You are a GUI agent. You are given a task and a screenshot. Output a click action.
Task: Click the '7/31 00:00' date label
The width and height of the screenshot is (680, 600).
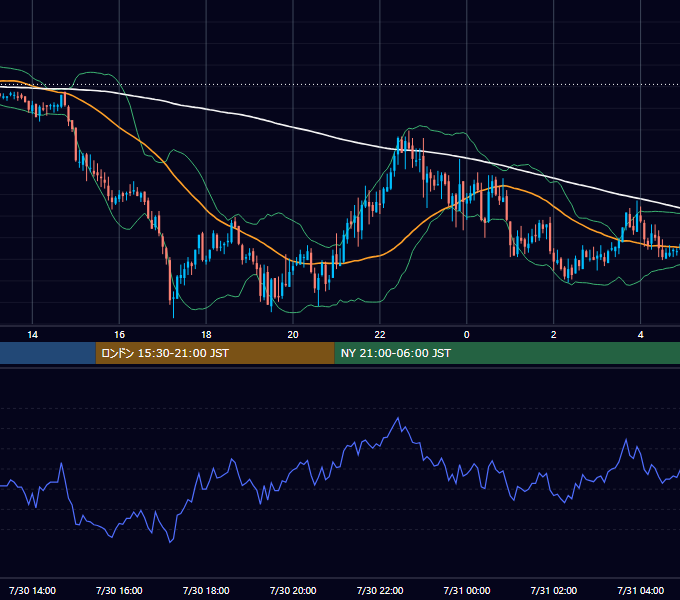click(x=467, y=590)
